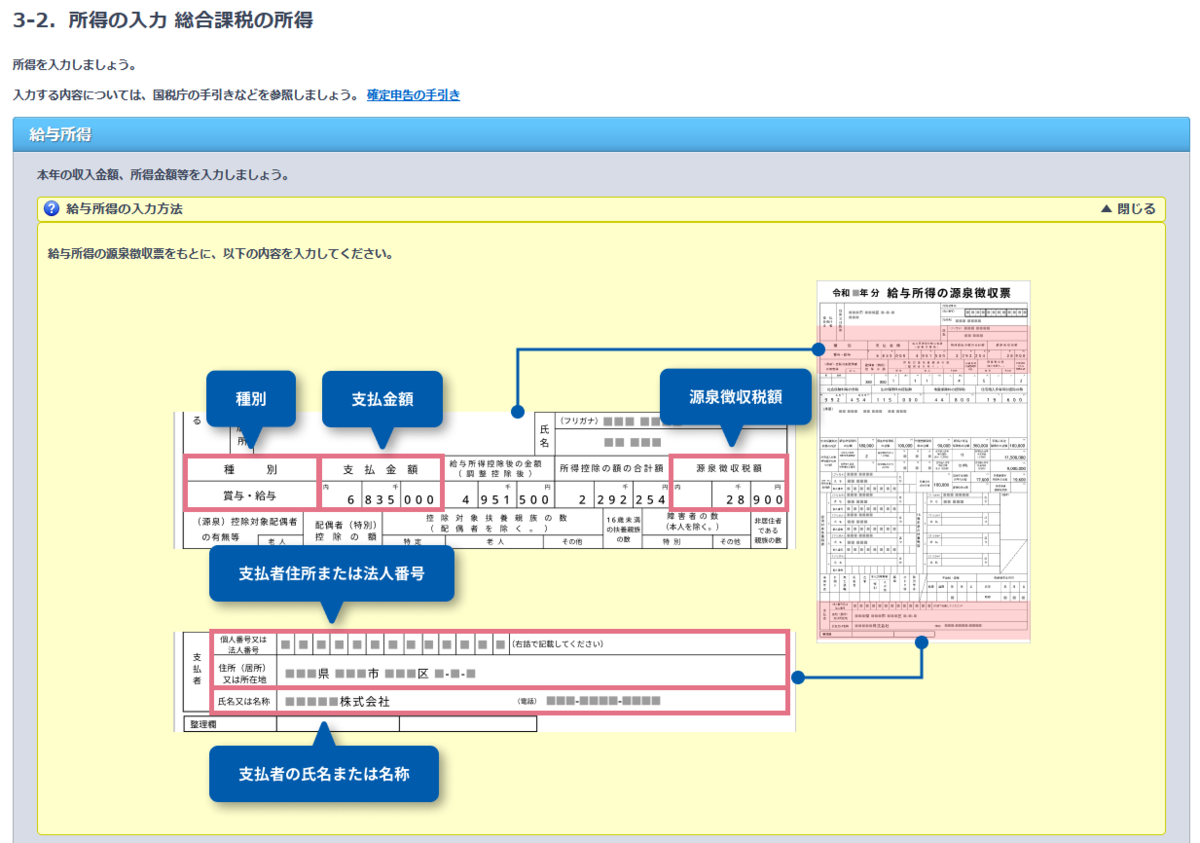The height and width of the screenshot is (843, 1200).
Task: Click the blue connector dot above the 氏名 field
Action: pos(517,410)
